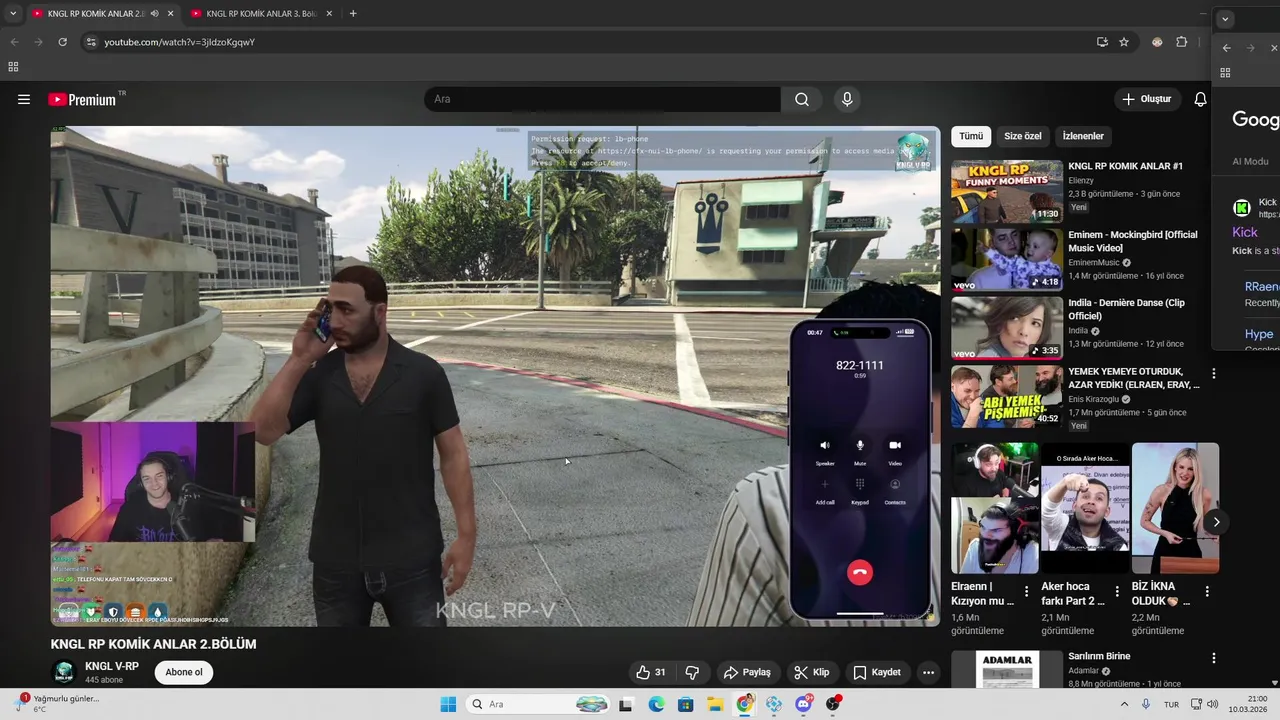Click the Abone ol subscribe button
Image resolution: width=1280 pixels, height=720 pixels.
(184, 672)
